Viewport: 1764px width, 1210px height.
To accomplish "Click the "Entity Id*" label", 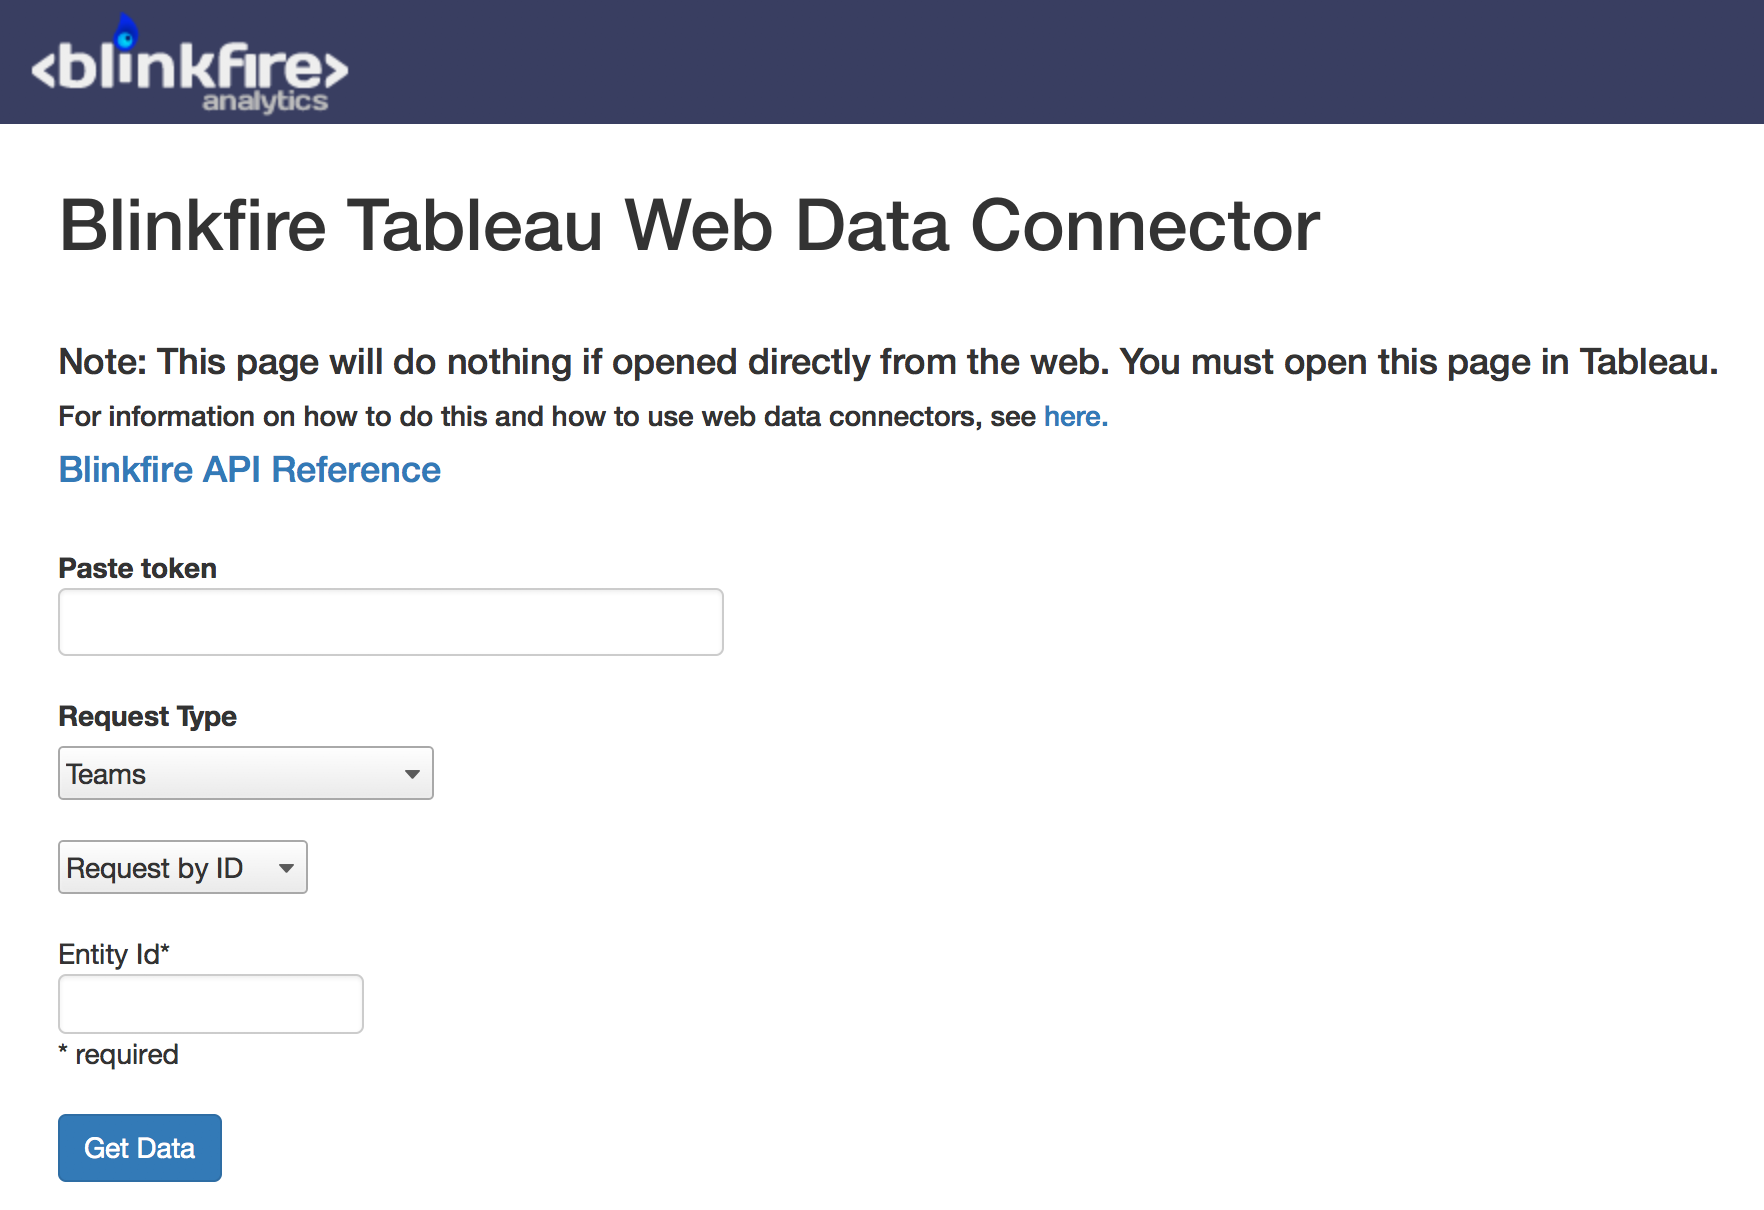I will [114, 954].
